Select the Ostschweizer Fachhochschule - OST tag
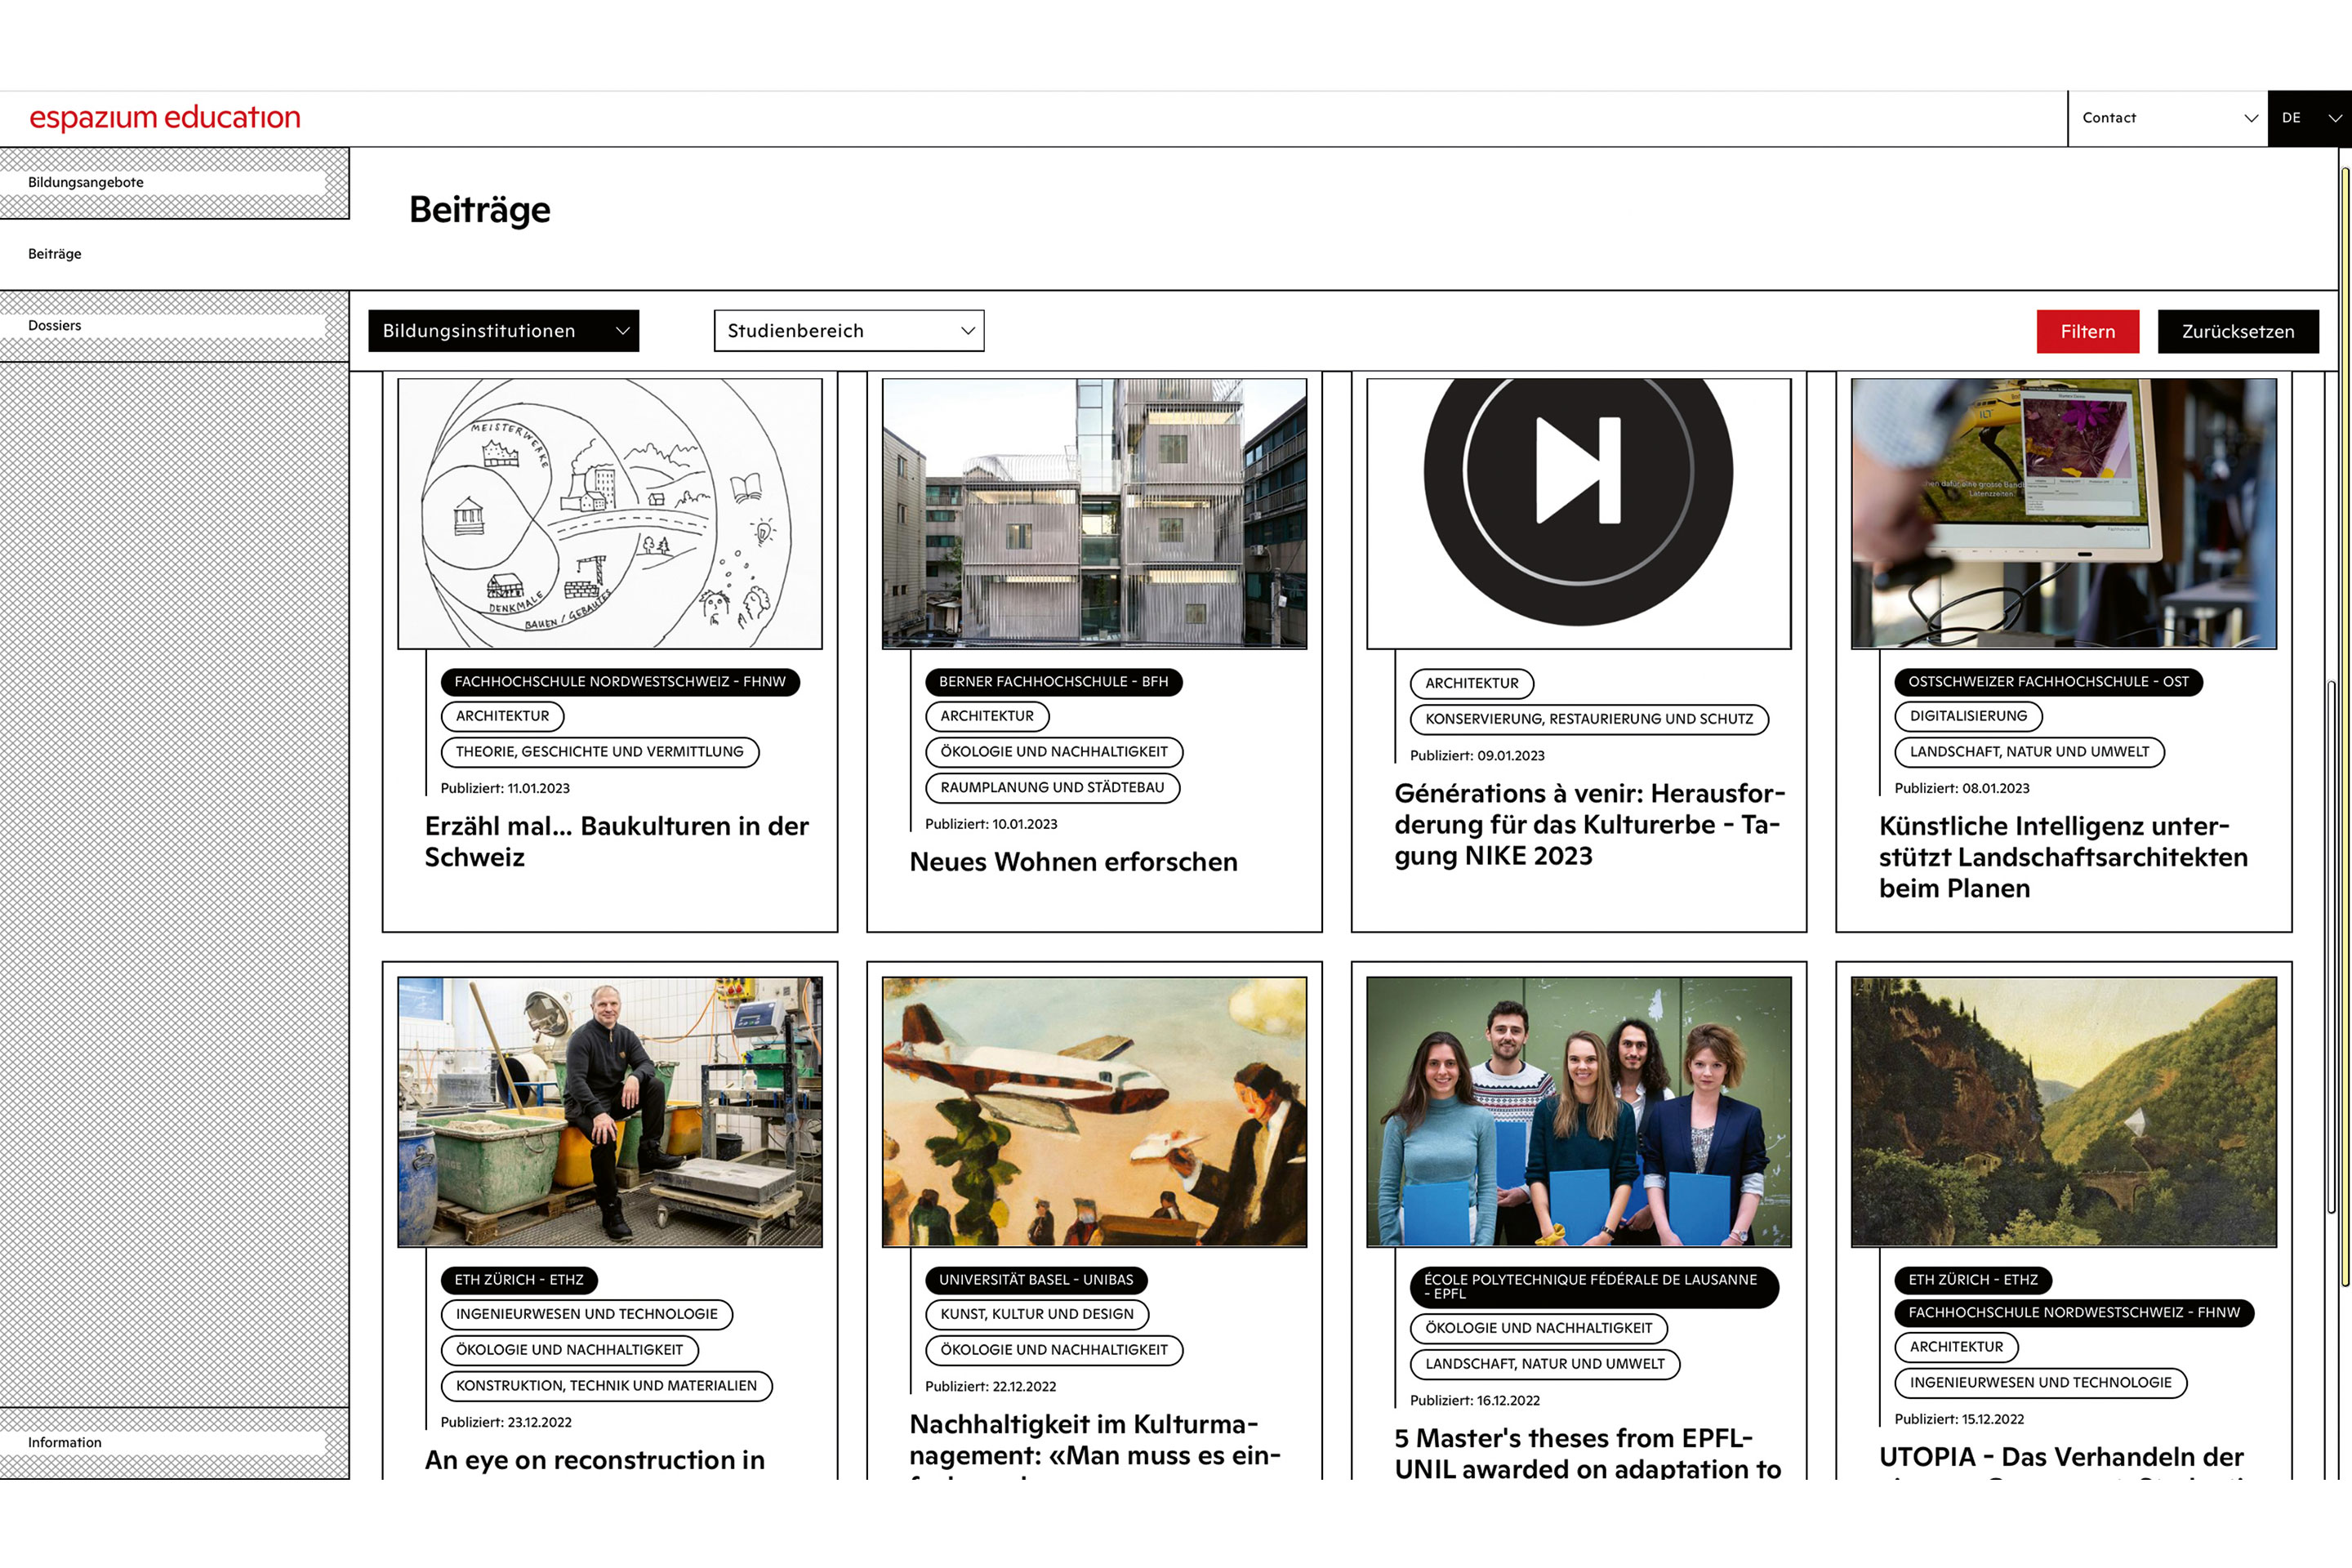2352x1568 pixels. point(2049,682)
